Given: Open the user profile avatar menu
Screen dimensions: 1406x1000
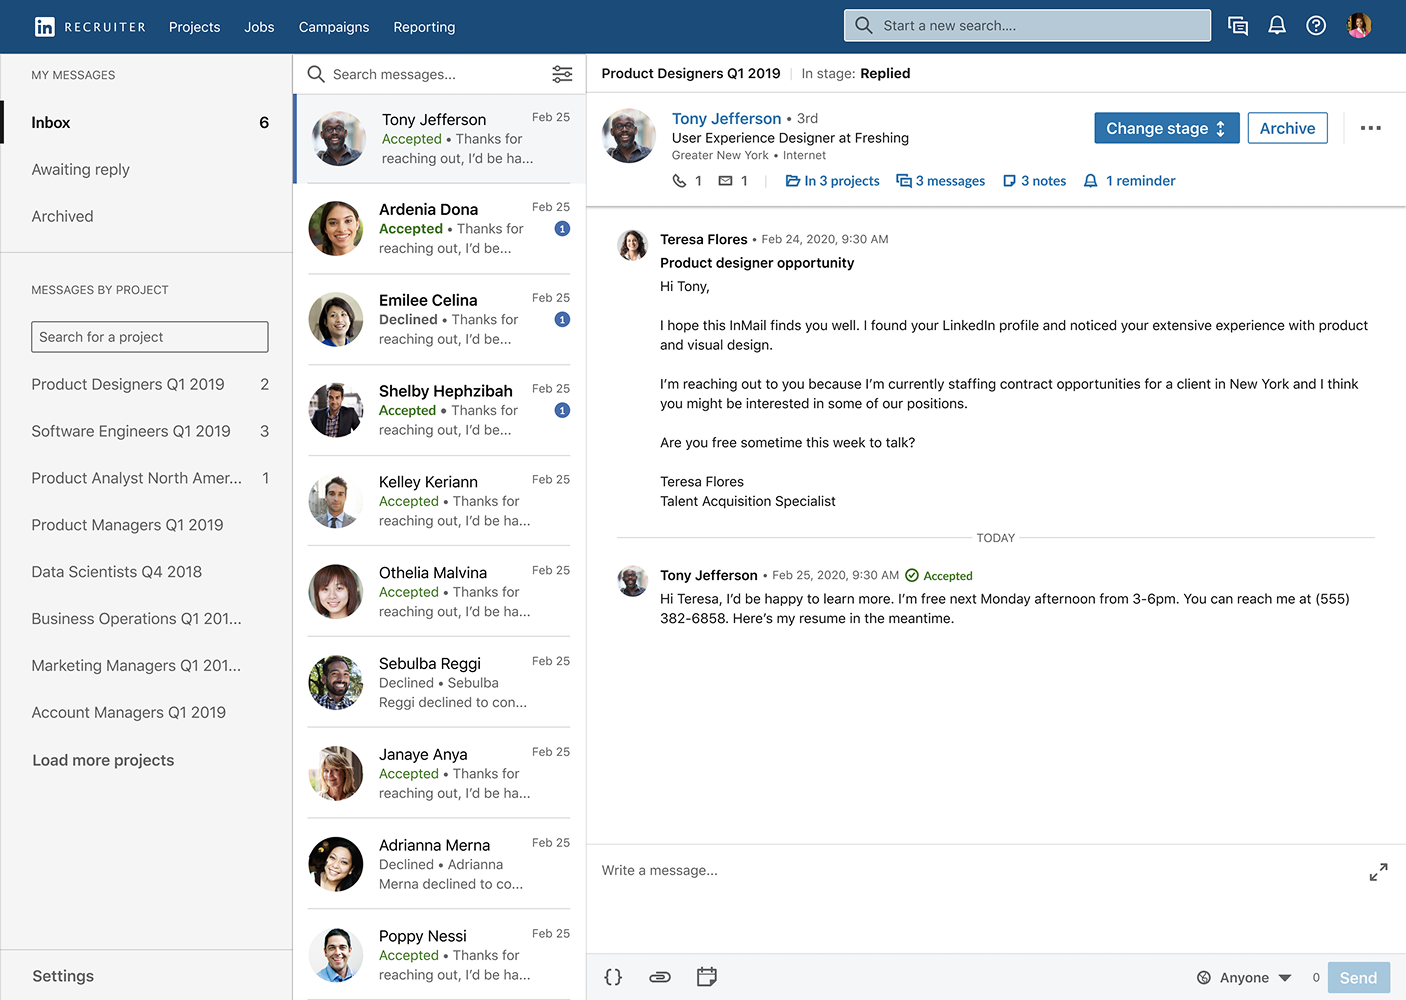Looking at the screenshot, I should pyautogui.click(x=1359, y=26).
